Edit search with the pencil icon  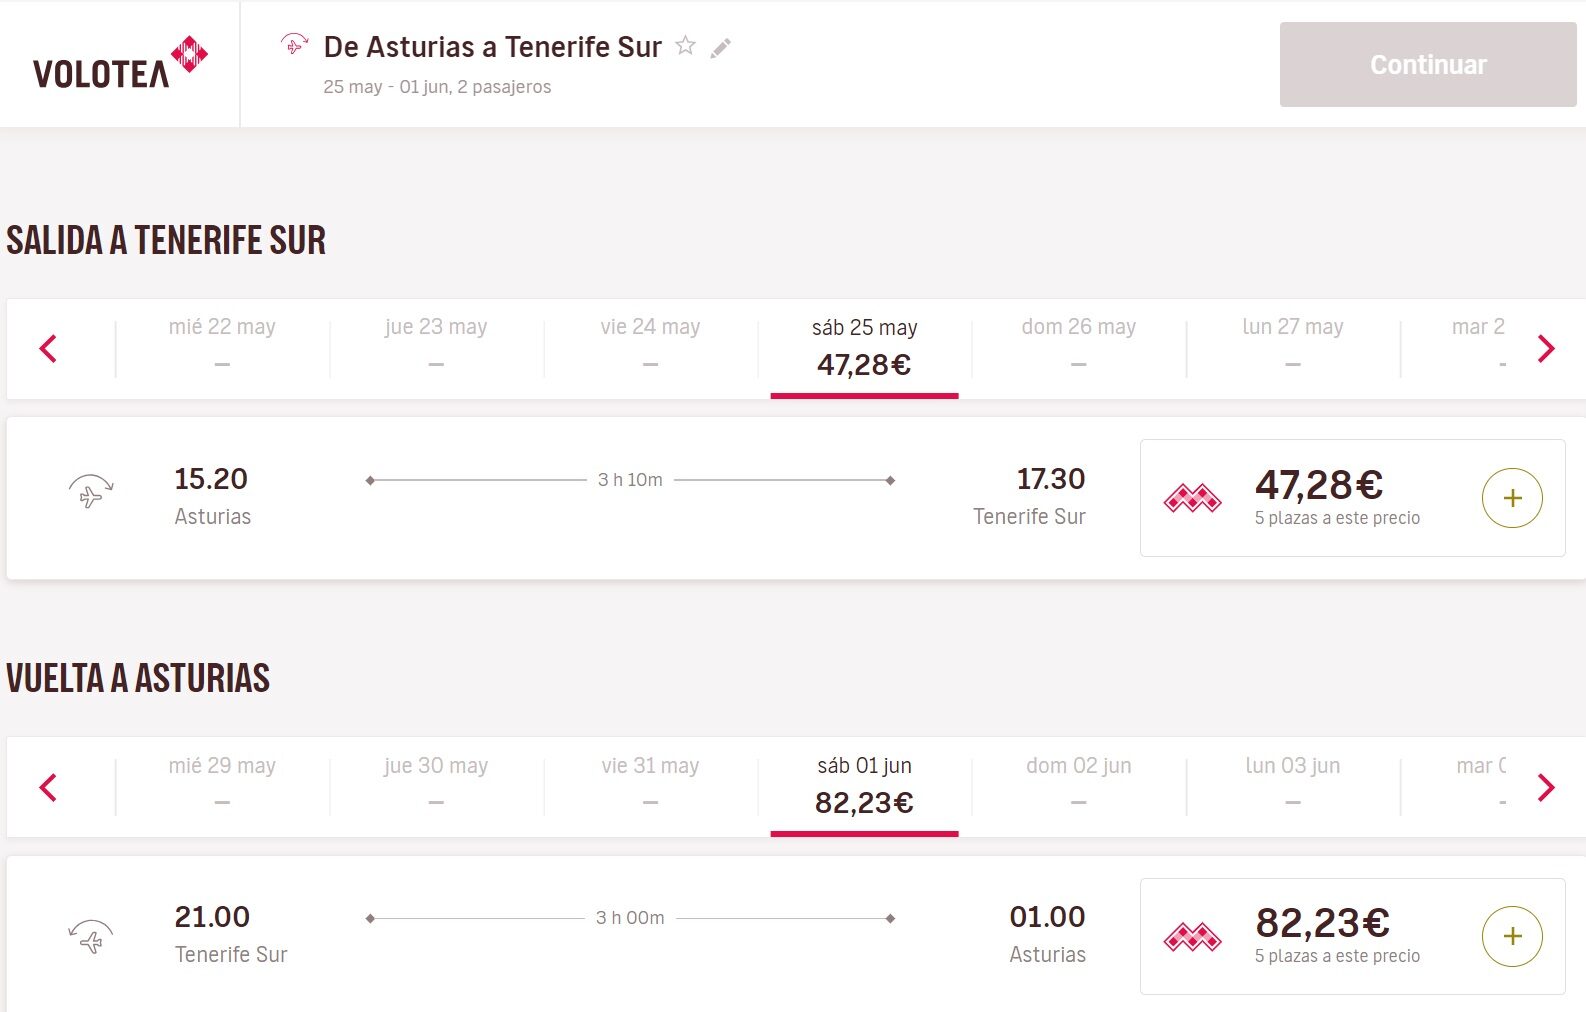click(721, 48)
